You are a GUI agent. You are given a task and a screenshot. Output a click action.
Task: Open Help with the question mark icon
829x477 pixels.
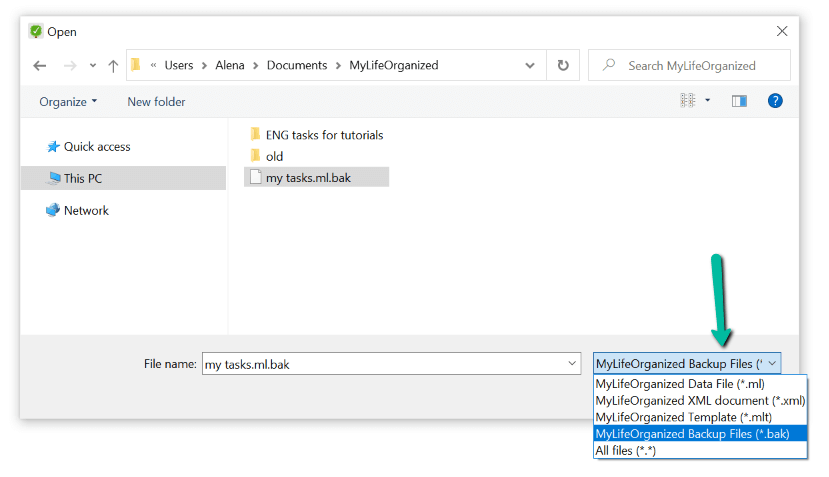click(775, 100)
